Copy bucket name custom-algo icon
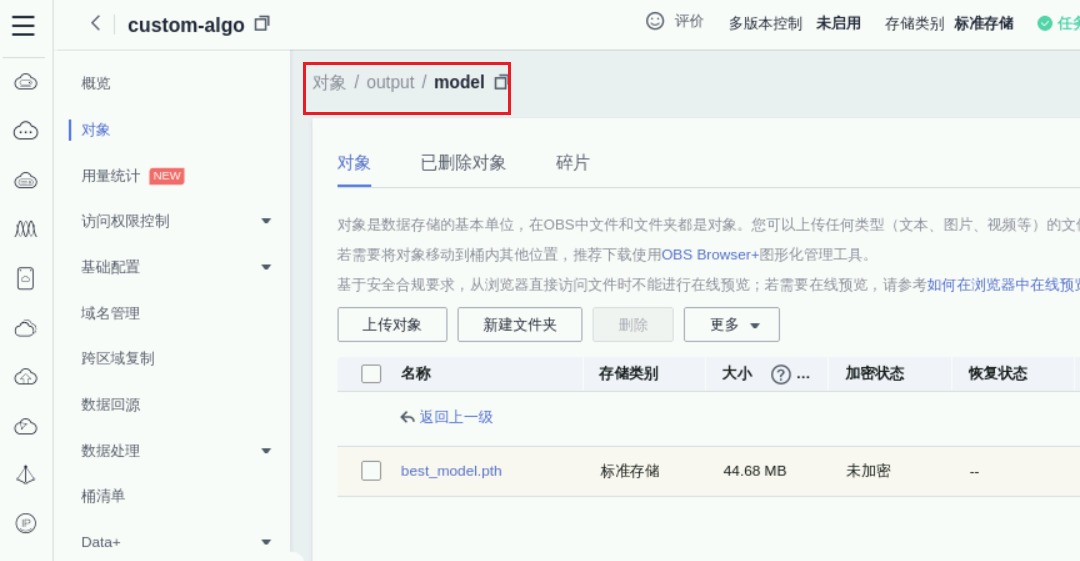Screen dimensions: 1080x561 (x=262, y=24)
